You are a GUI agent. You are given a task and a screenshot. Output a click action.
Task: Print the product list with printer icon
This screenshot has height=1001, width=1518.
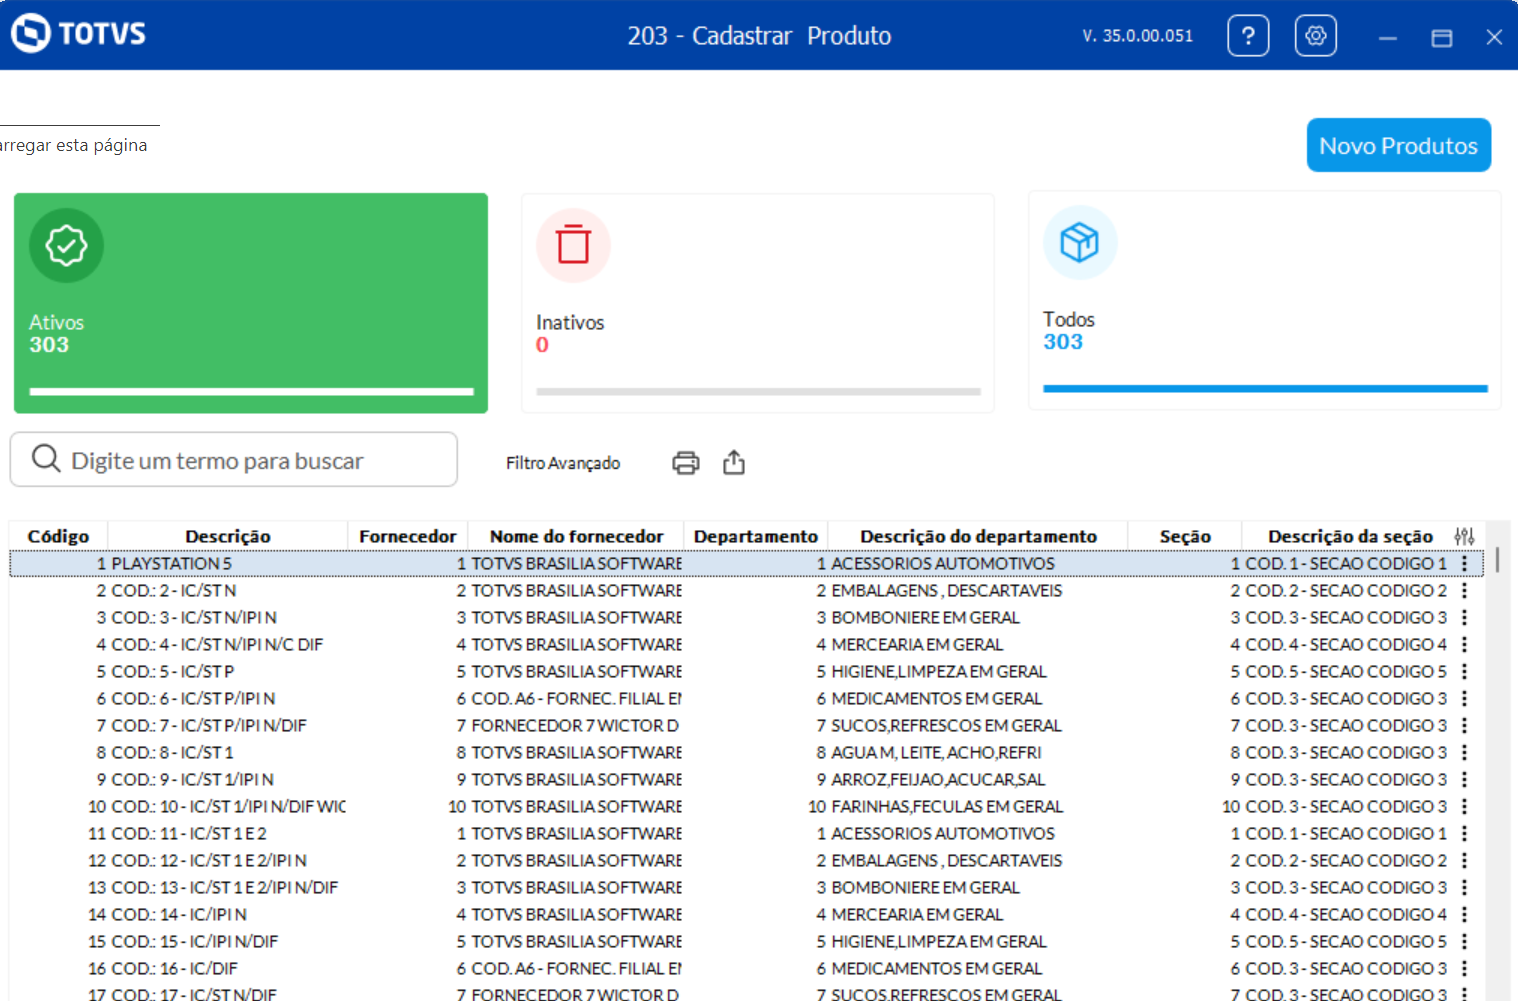pos(686,463)
